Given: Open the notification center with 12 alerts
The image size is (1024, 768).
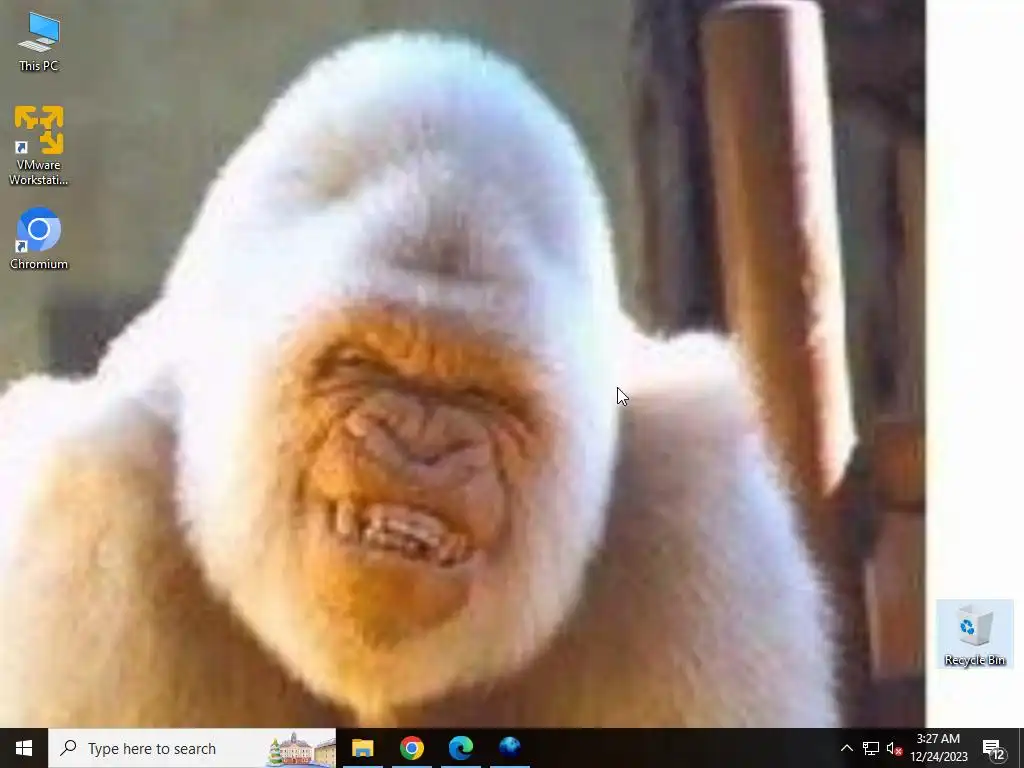Looking at the screenshot, I should [x=993, y=748].
